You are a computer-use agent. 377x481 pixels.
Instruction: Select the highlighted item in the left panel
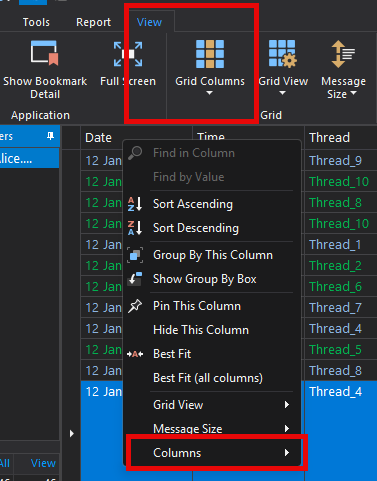pos(29,158)
